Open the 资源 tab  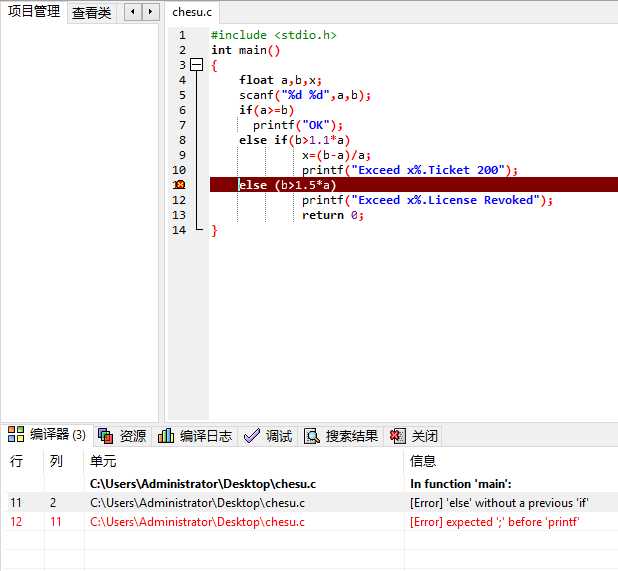pyautogui.click(x=122, y=436)
